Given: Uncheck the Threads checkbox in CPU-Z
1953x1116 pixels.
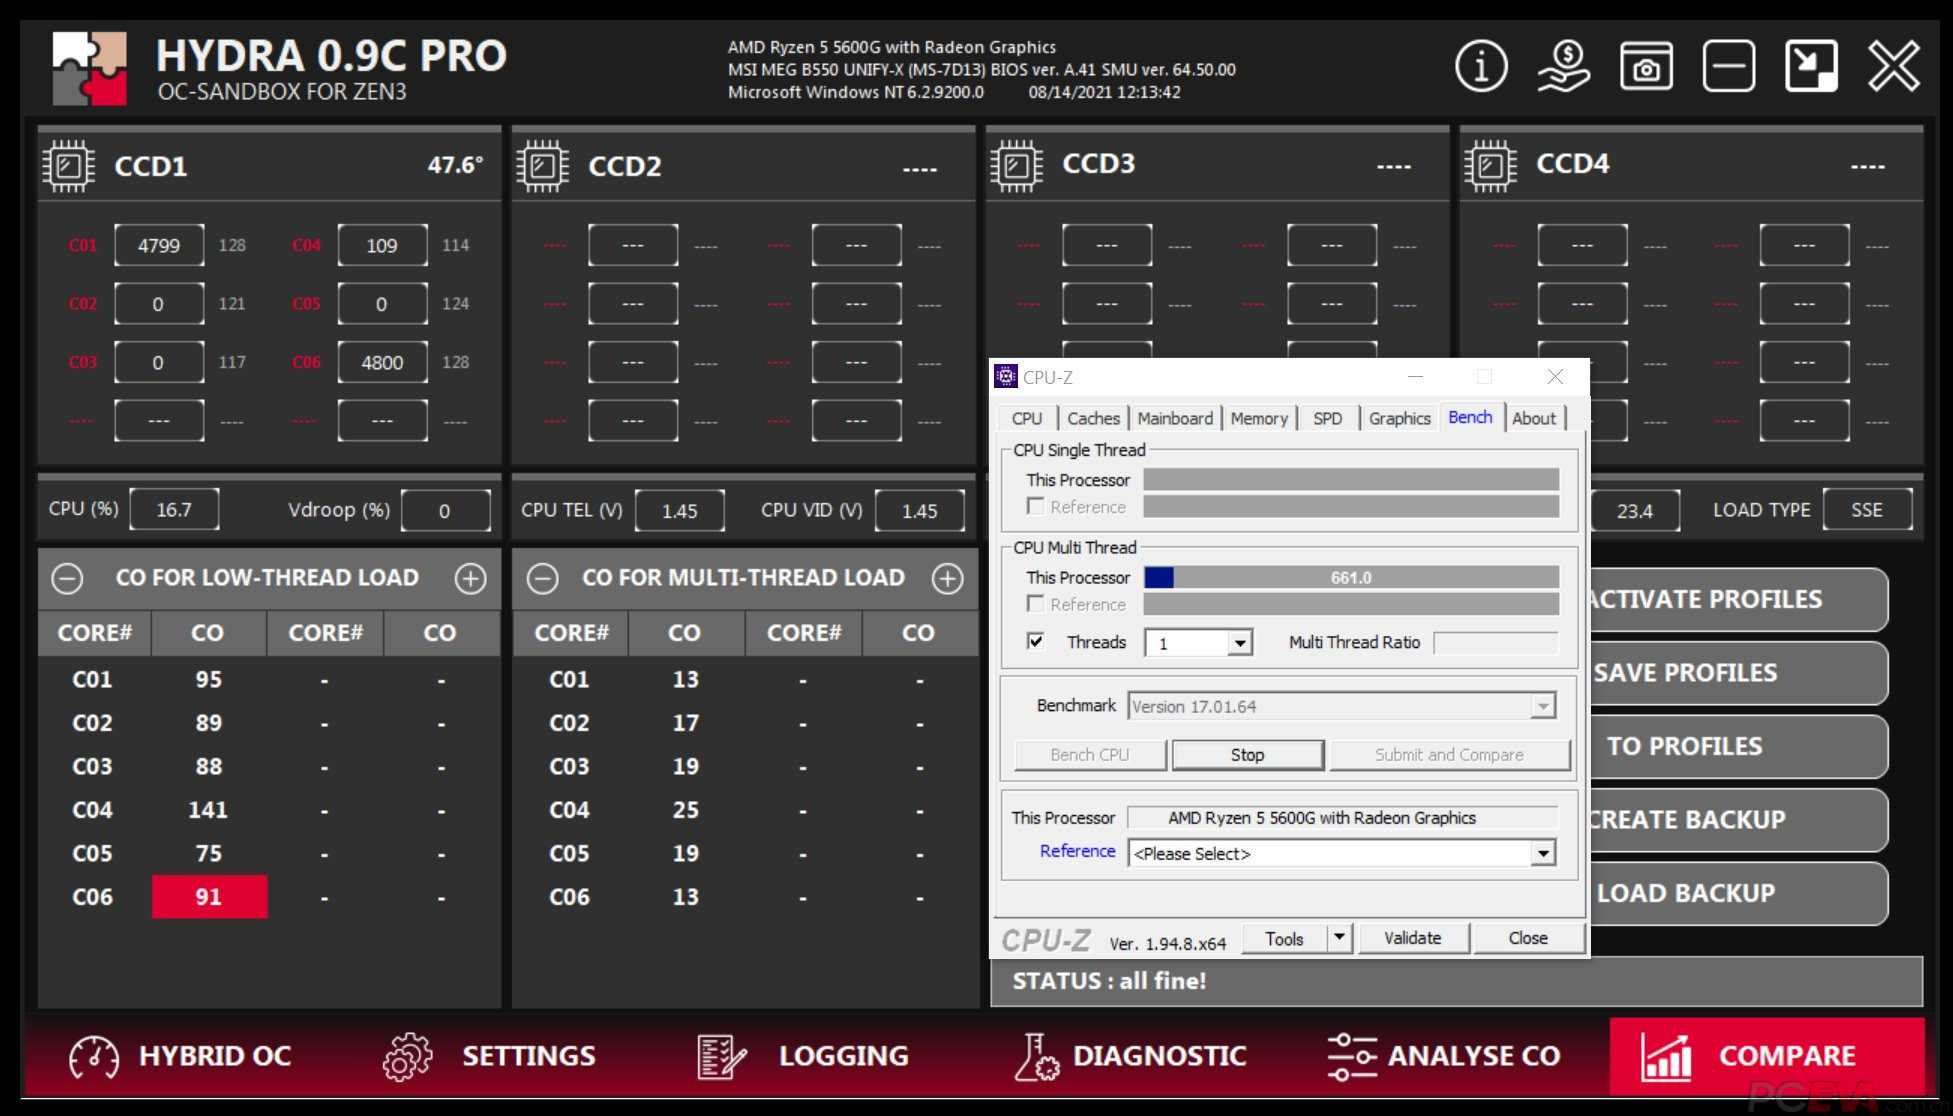Looking at the screenshot, I should [1036, 641].
